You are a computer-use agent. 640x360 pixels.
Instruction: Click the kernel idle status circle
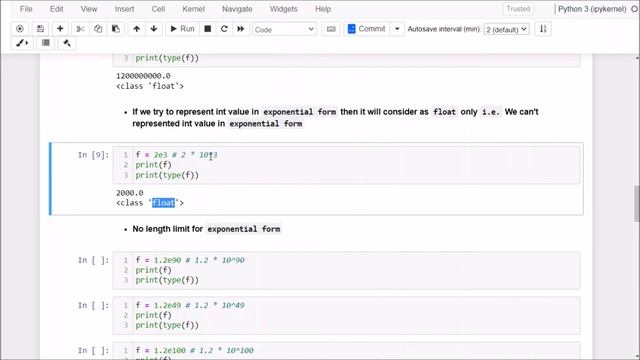635,9
